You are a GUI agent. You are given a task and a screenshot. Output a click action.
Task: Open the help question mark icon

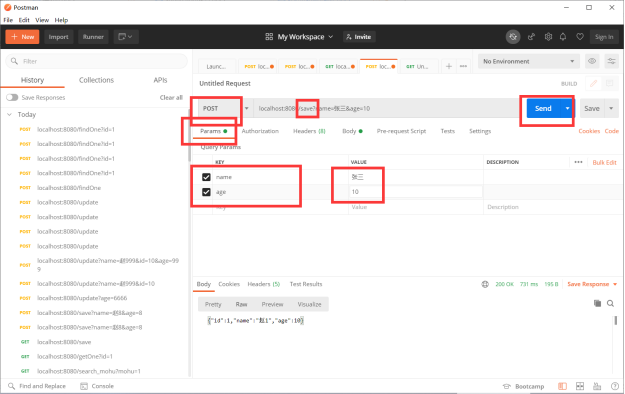[x=615, y=386]
